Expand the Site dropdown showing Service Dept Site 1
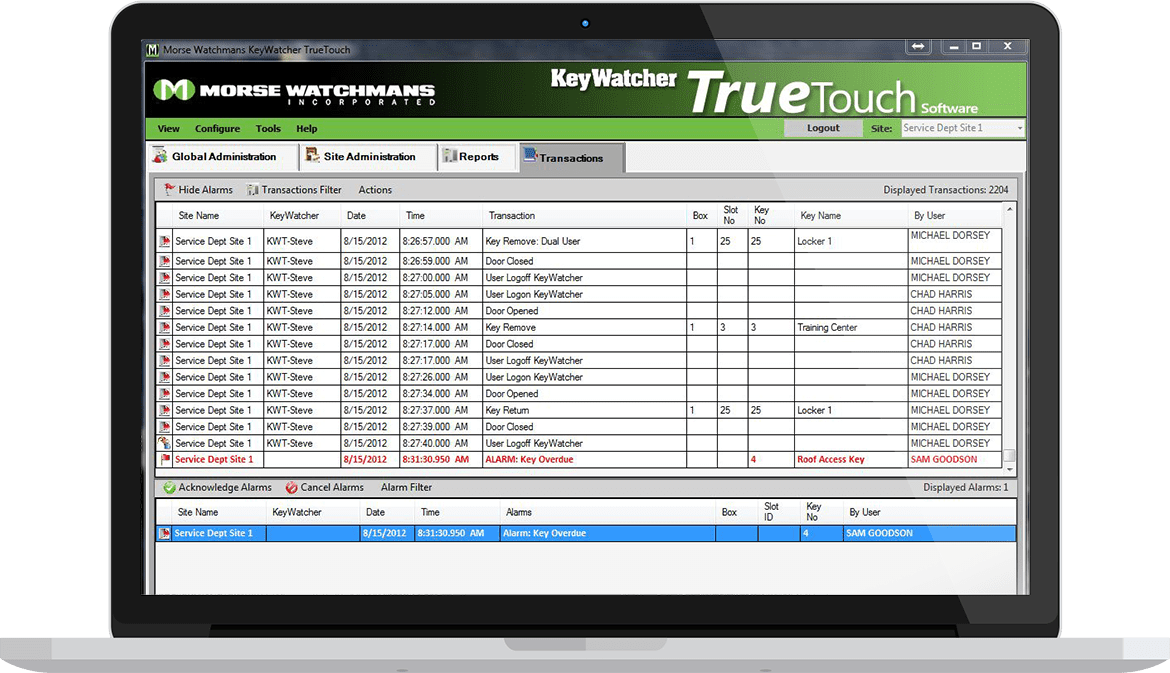The height and width of the screenshot is (673, 1170). tap(1019, 128)
